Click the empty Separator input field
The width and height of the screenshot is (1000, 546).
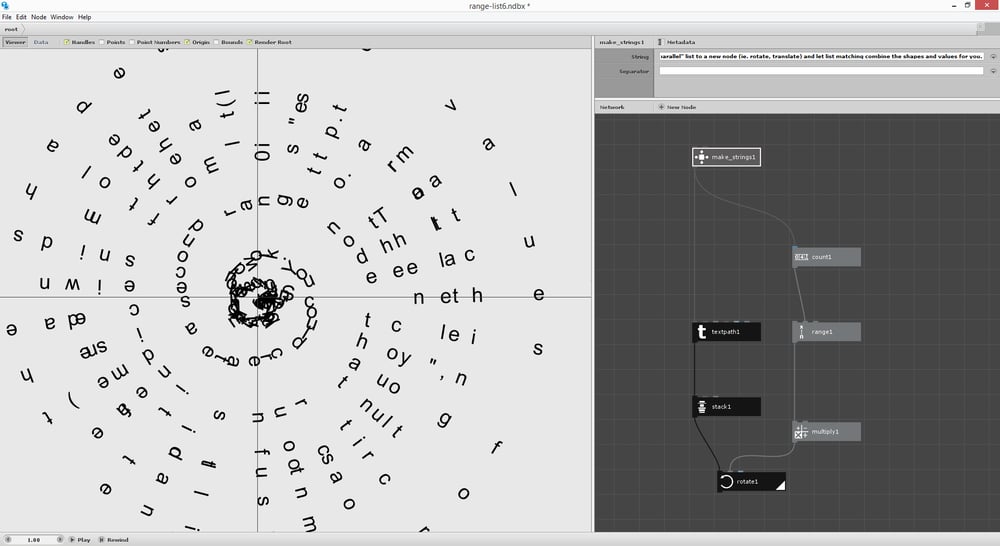[x=821, y=71]
